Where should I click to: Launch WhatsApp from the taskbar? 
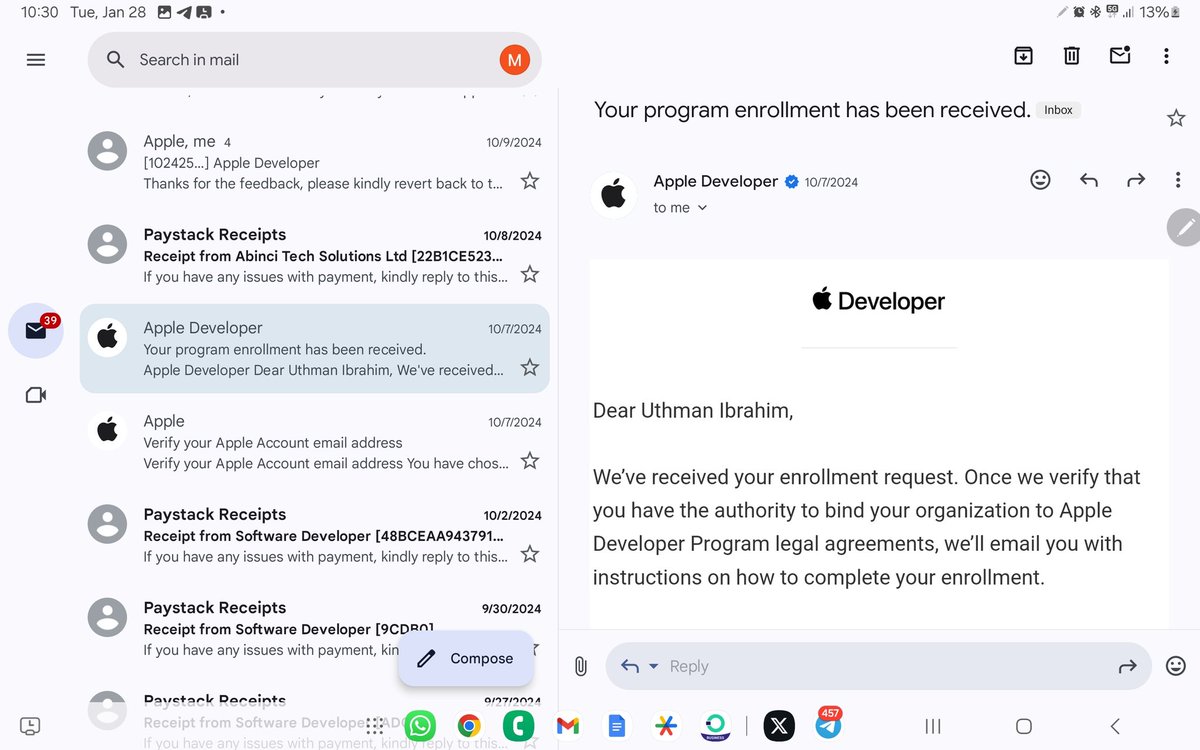(x=421, y=726)
